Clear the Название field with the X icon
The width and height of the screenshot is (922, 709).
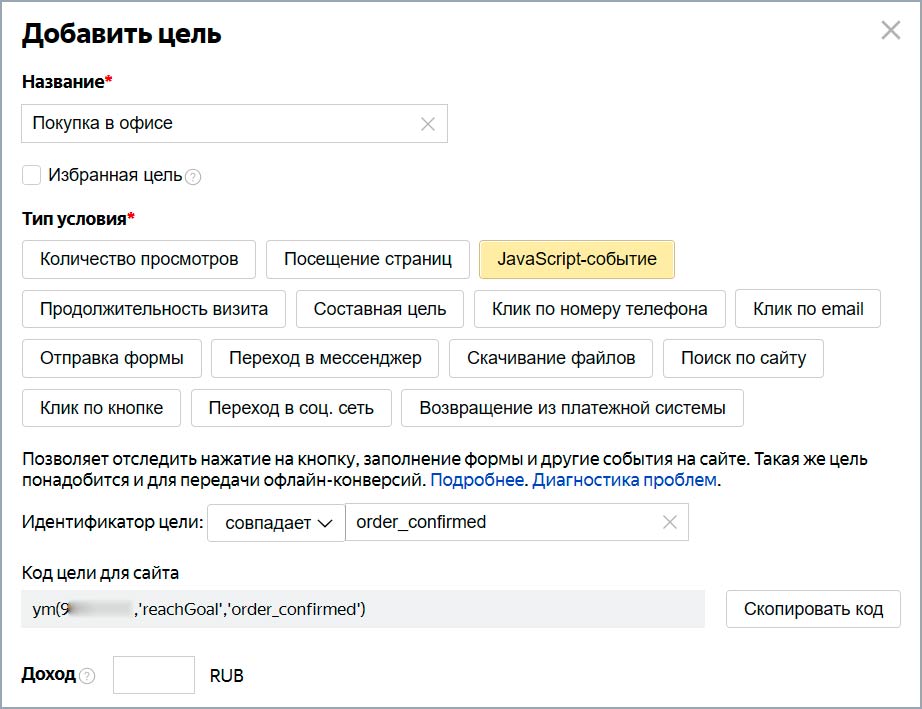428,124
